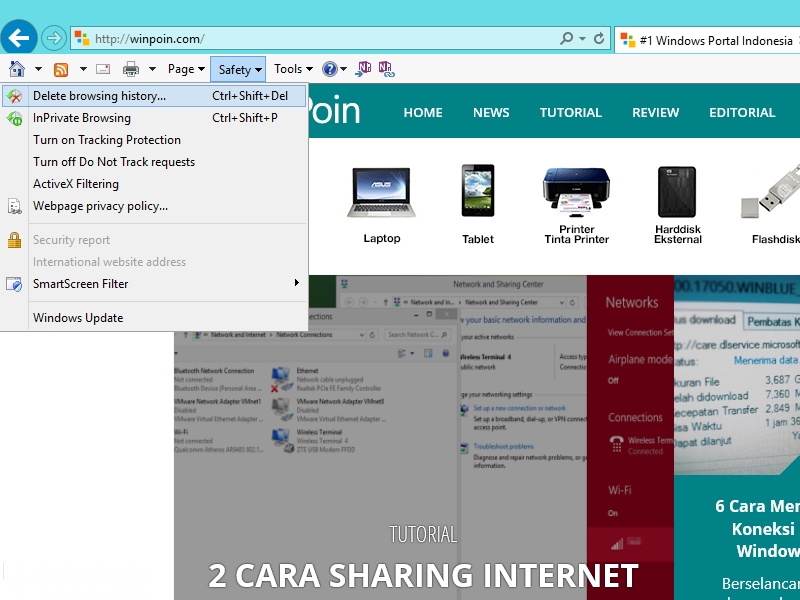Screen dimensions: 800x600
Task: Click the Tablet category label
Action: coord(478,239)
